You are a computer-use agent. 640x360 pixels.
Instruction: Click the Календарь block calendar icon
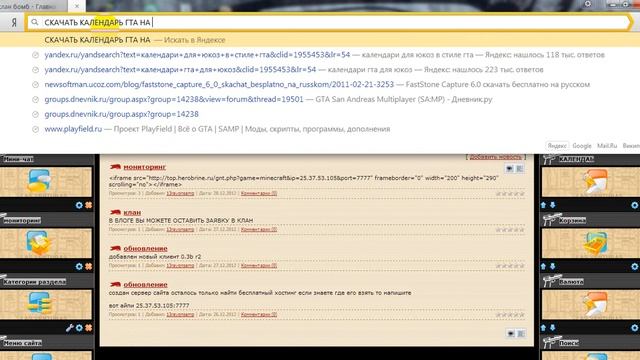(595, 181)
